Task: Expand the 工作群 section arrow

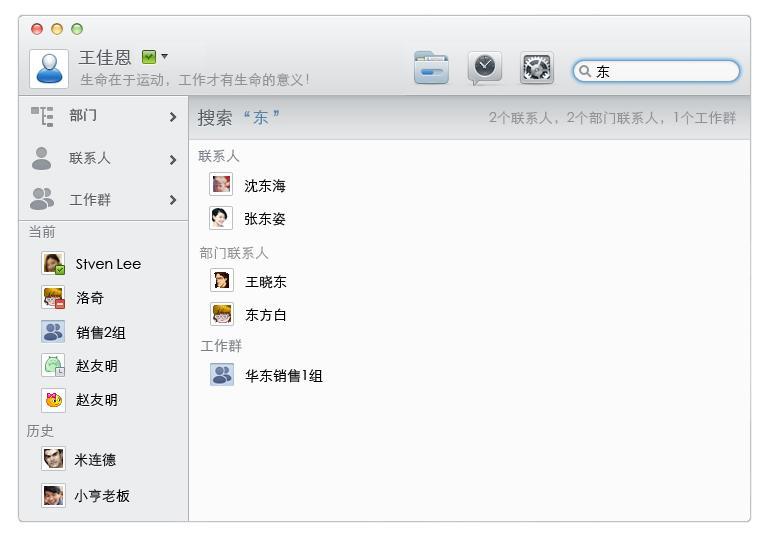Action: click(x=173, y=200)
